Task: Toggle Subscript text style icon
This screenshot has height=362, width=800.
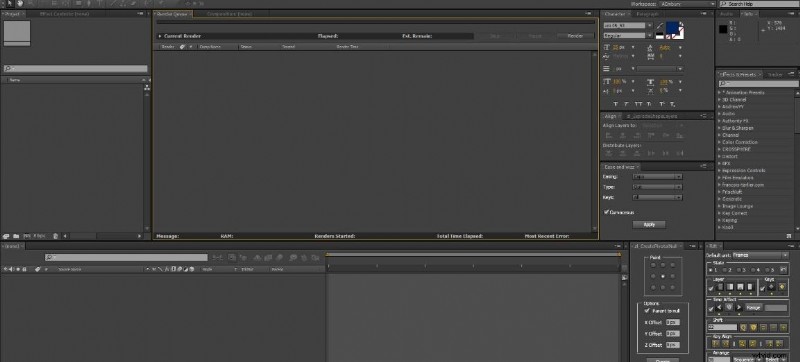Action: (672, 105)
